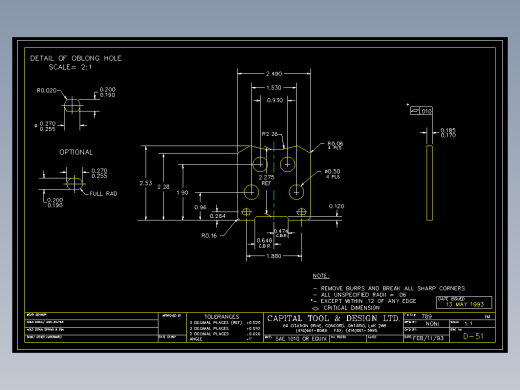Select the '2.275 REF' dimension

pyautogui.click(x=266, y=180)
